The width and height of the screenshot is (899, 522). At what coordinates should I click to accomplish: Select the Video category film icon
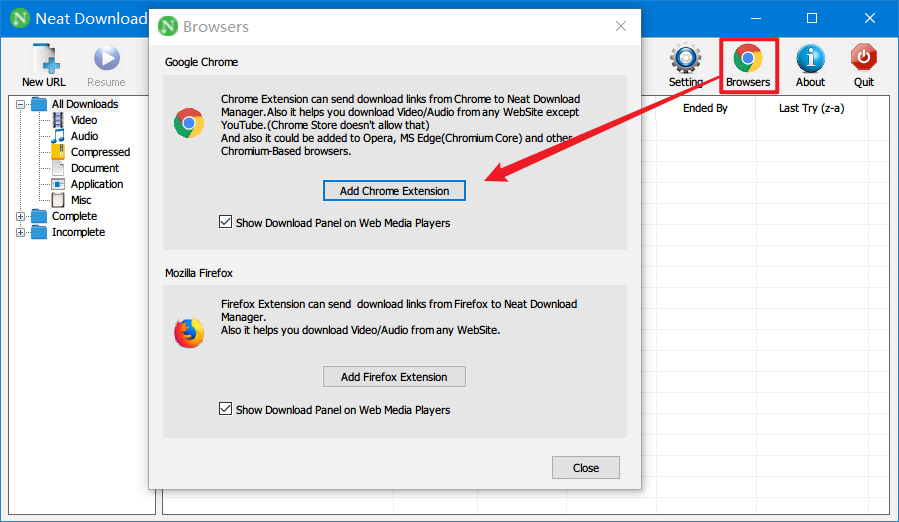tap(58, 120)
